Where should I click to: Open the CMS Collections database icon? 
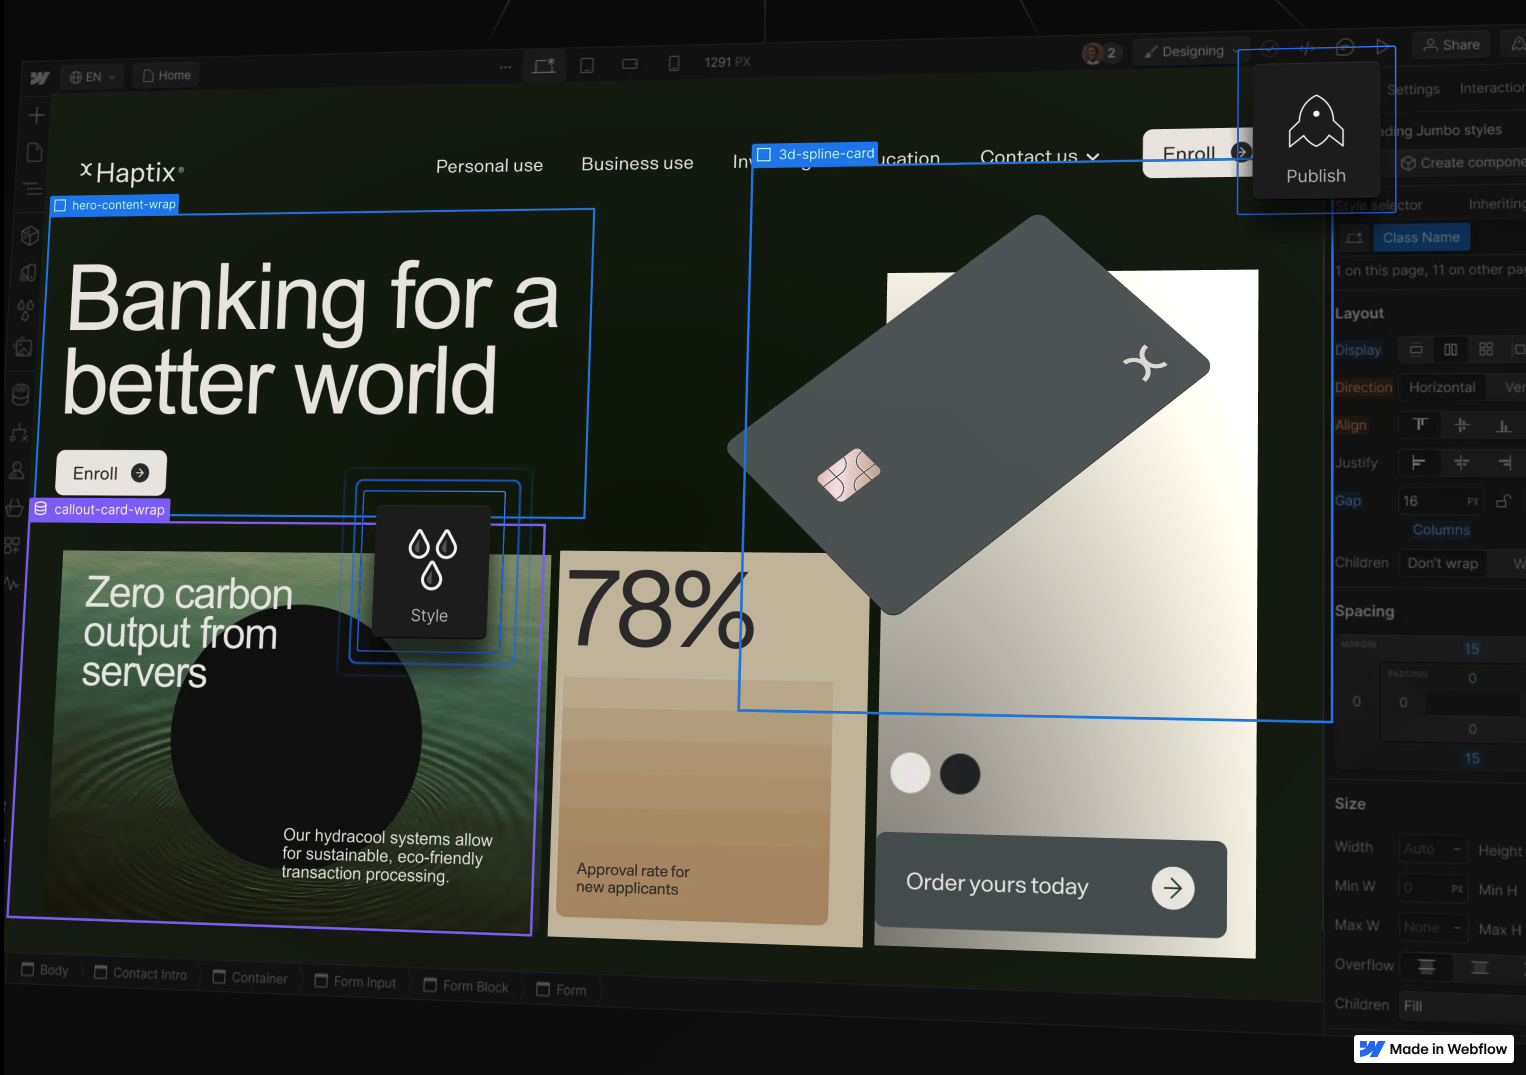click(20, 394)
